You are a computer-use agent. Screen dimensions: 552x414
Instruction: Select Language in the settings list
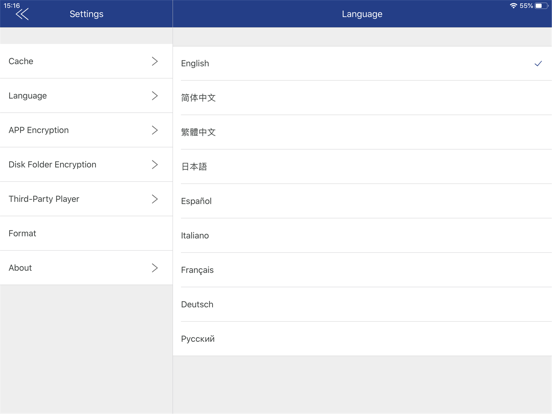click(86, 96)
